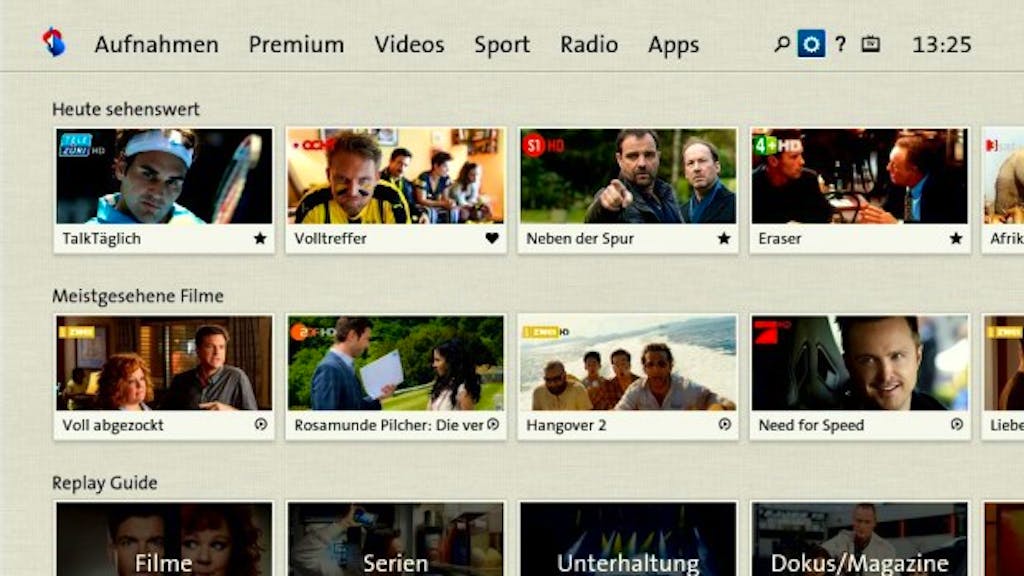Image resolution: width=1024 pixels, height=576 pixels.
Task: Toggle the star on Neben der Spur
Action: tap(722, 238)
